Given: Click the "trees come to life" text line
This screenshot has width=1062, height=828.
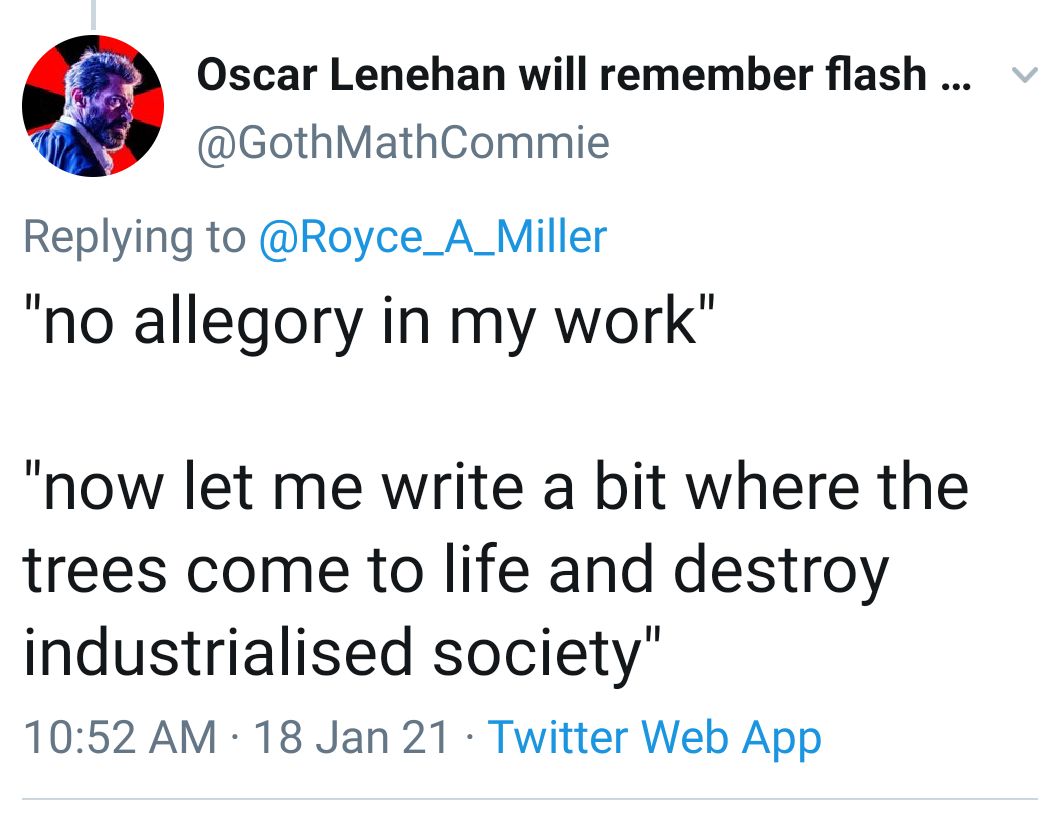Looking at the screenshot, I should click(x=455, y=571).
